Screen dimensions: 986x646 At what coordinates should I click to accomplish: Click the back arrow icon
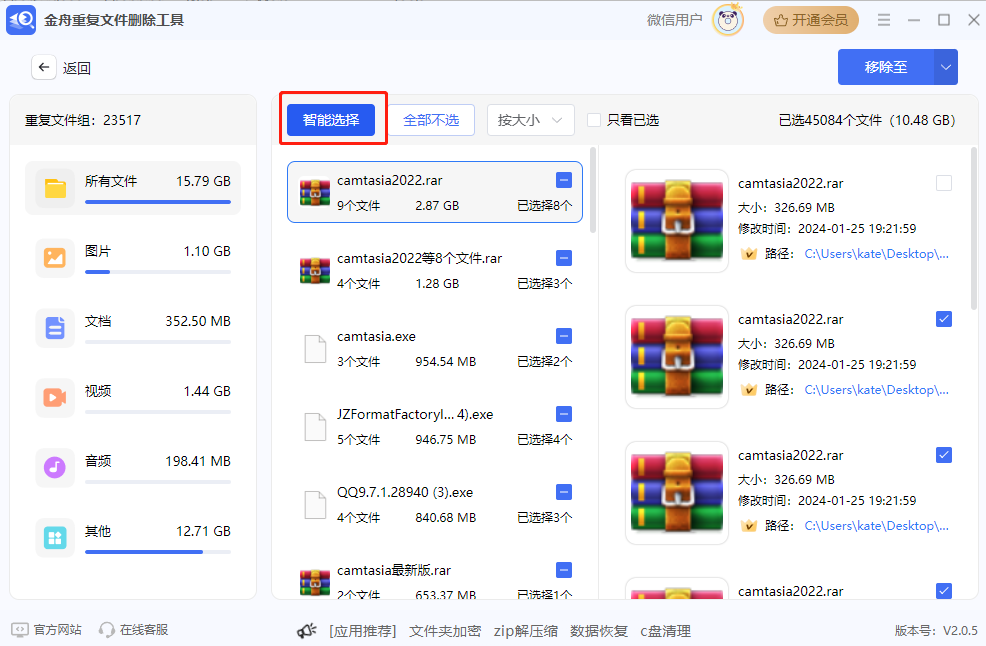(x=43, y=67)
